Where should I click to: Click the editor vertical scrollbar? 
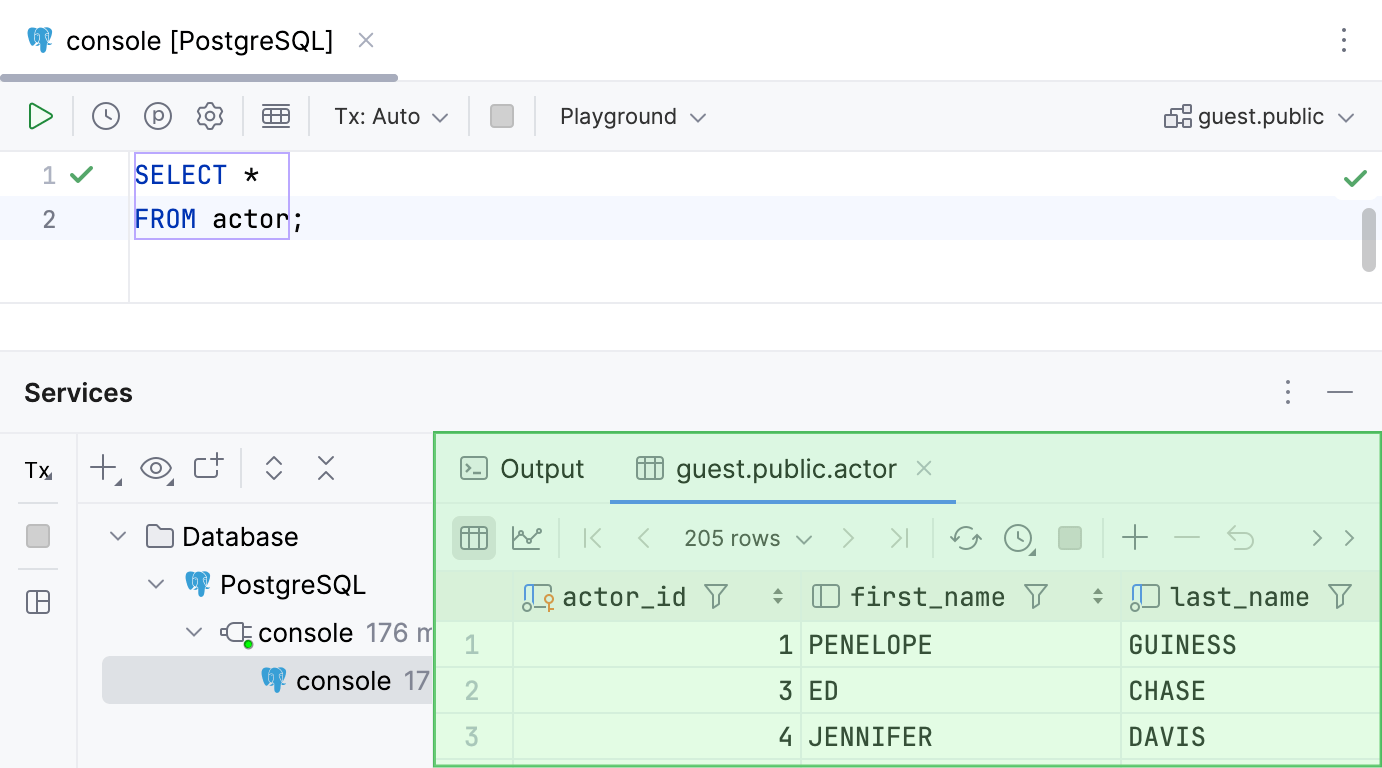1368,240
